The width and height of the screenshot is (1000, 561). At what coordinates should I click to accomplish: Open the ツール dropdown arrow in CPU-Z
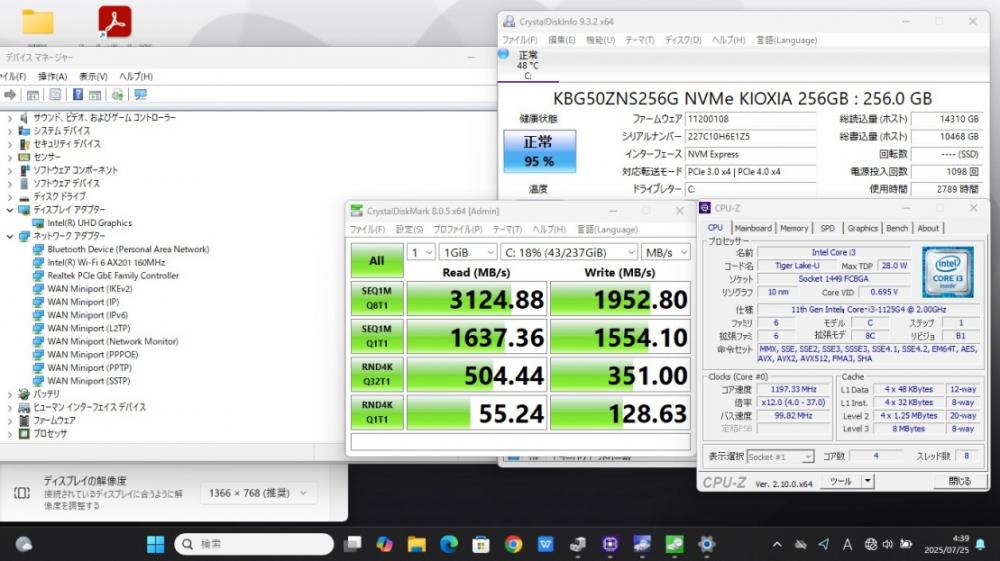(x=867, y=481)
